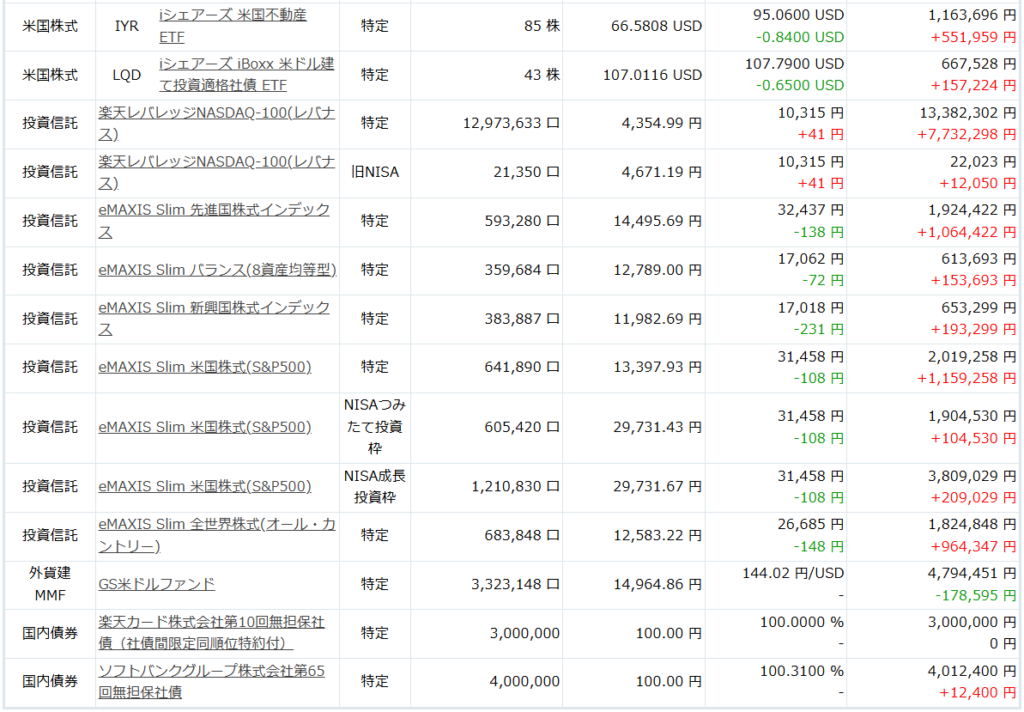Click average cost 29,731.43 円
Screen dimensions: 1024x712
(658, 427)
